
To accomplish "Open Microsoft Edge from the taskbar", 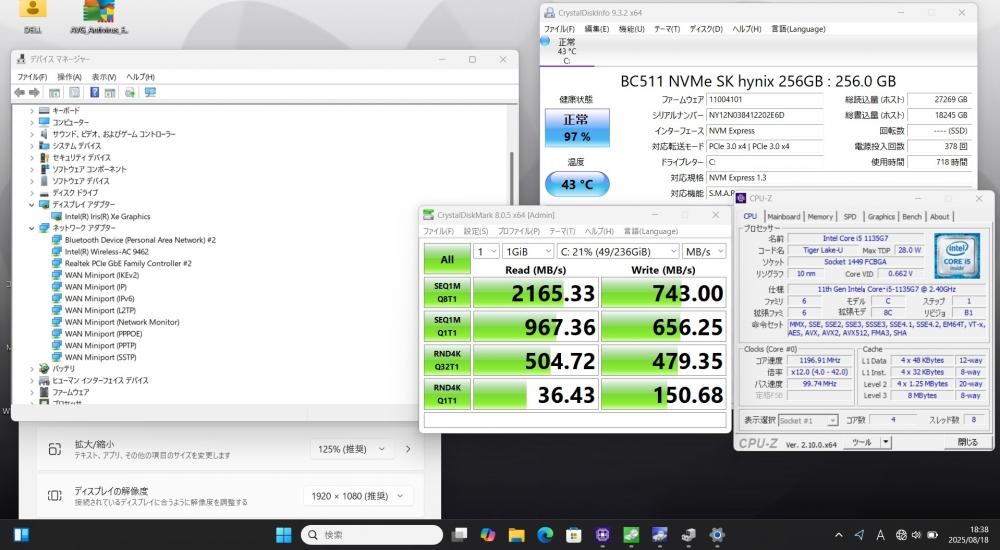I will click(545, 535).
